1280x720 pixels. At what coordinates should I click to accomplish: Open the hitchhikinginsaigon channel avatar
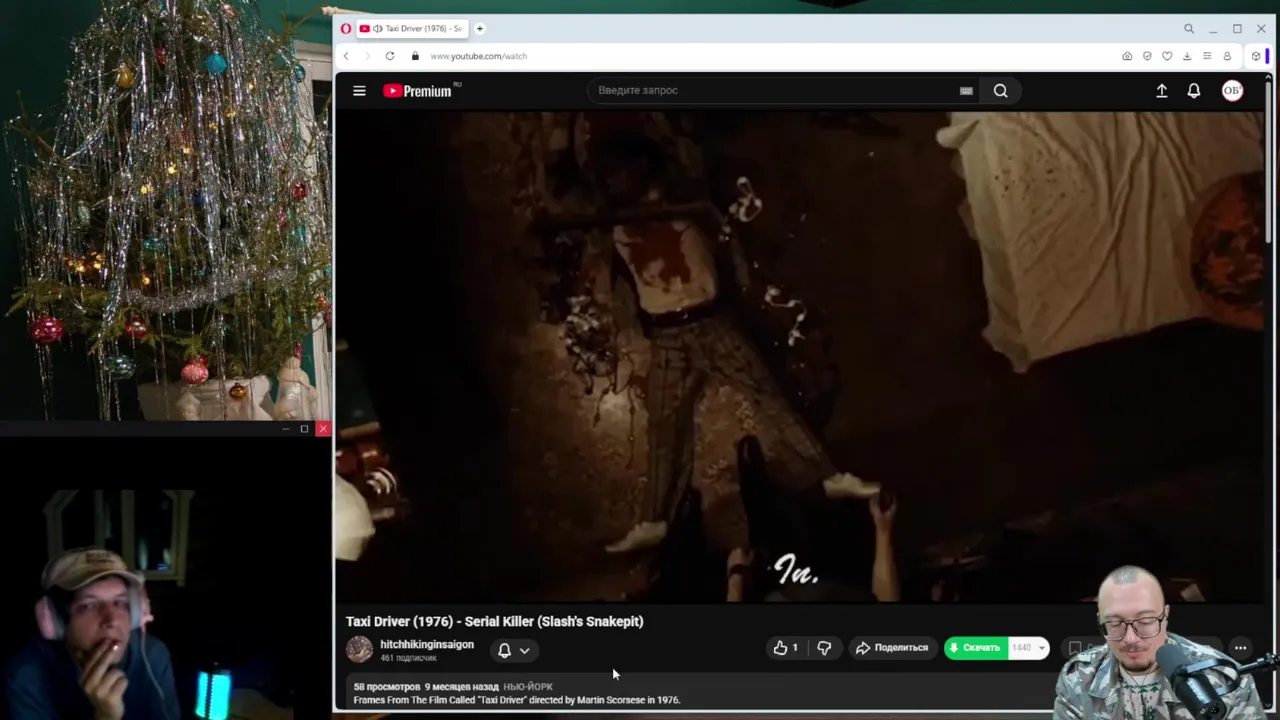point(359,650)
